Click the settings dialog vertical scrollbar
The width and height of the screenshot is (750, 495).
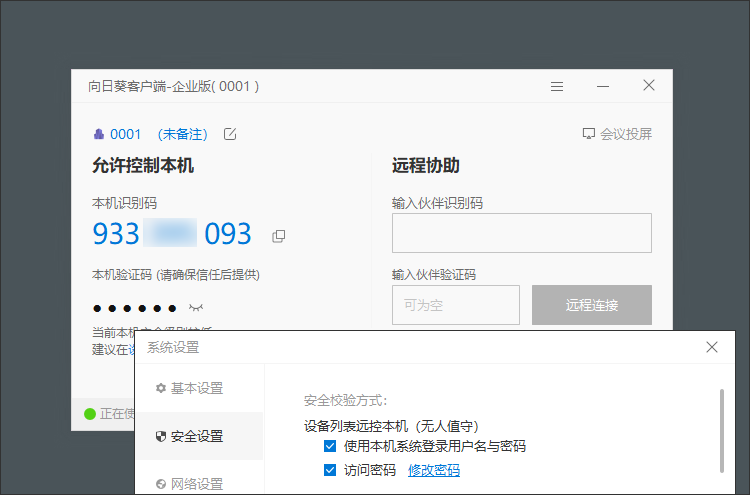coord(722,431)
